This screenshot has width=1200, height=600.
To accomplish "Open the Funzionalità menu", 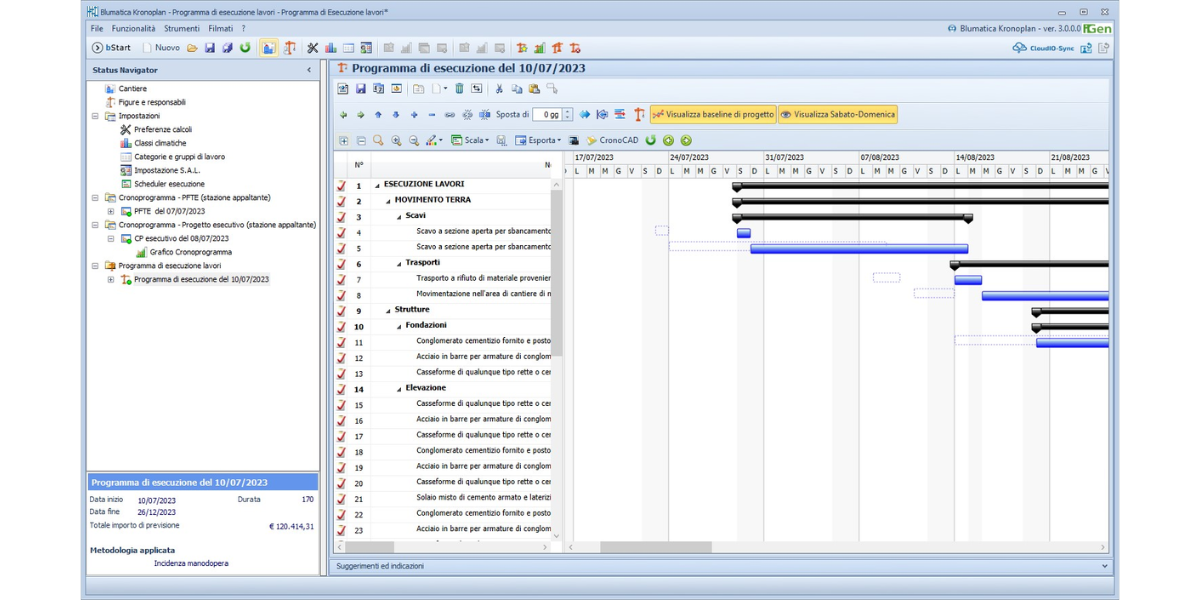I will pos(133,29).
